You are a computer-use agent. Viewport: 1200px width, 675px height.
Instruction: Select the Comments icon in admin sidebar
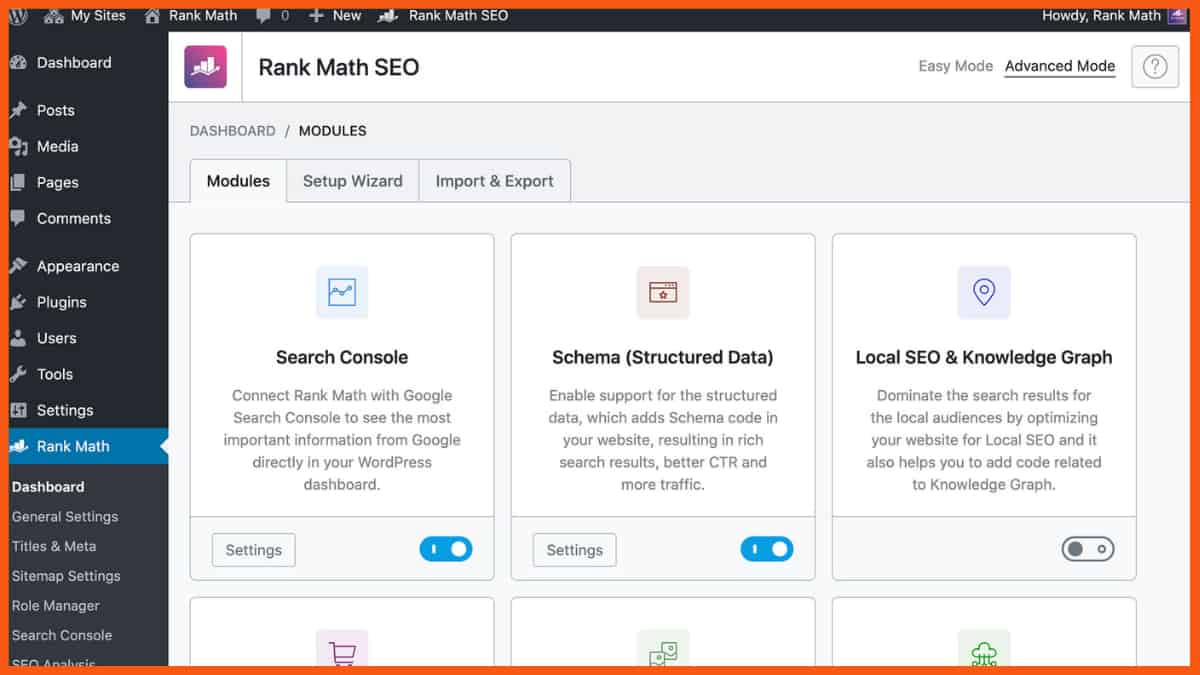coord(18,218)
